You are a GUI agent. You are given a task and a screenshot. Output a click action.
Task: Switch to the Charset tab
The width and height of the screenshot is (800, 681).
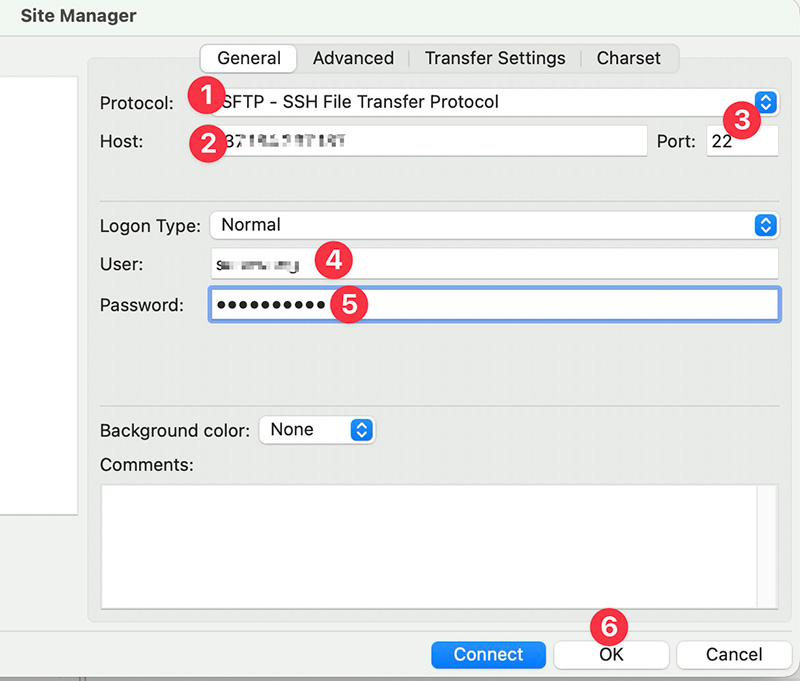pyautogui.click(x=628, y=58)
